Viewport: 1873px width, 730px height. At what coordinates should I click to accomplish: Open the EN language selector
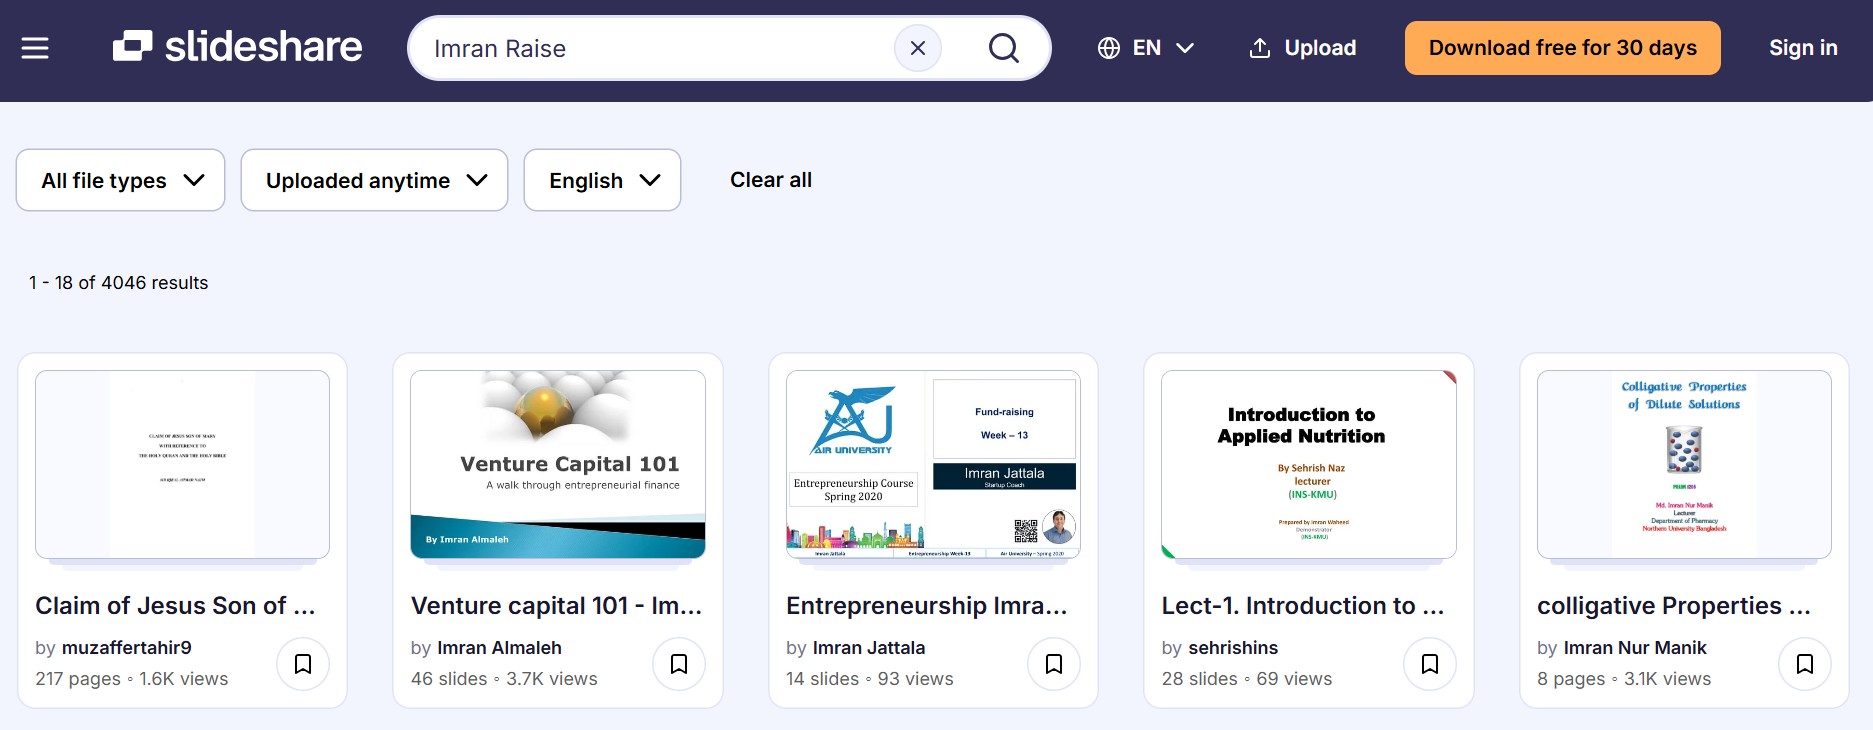click(x=1146, y=48)
